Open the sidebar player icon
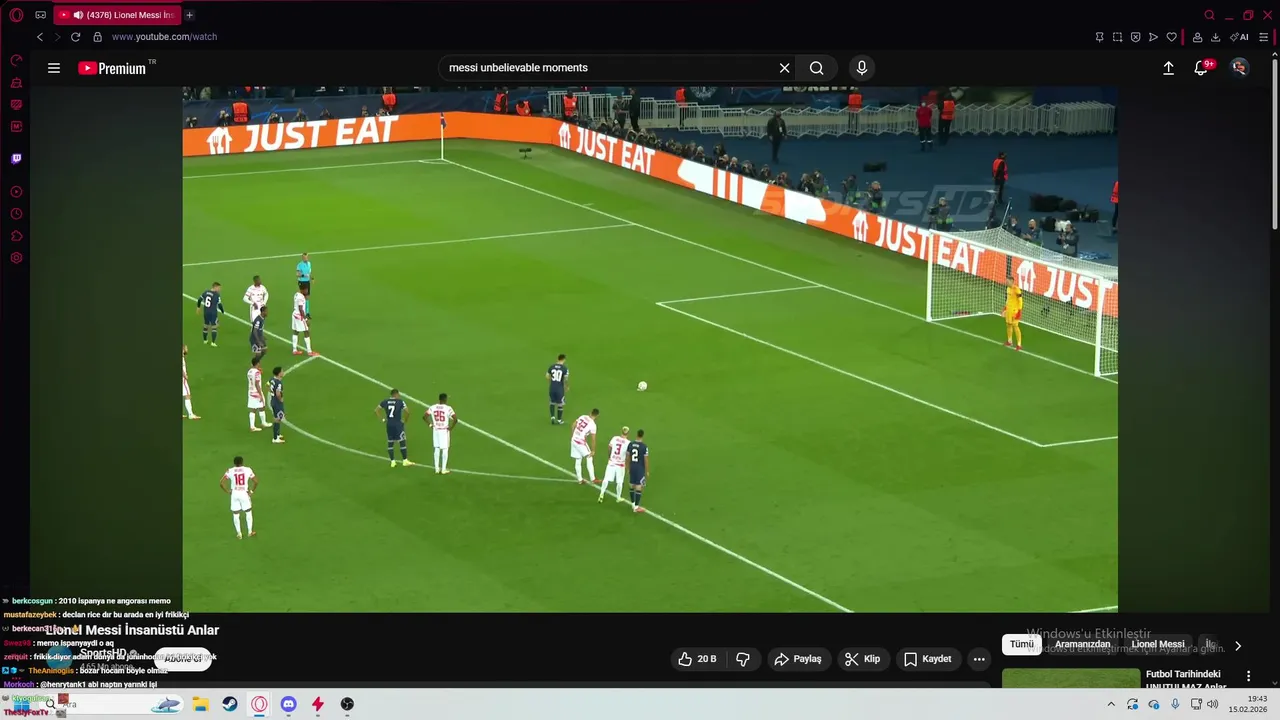The height and width of the screenshot is (720, 1280). 16,192
